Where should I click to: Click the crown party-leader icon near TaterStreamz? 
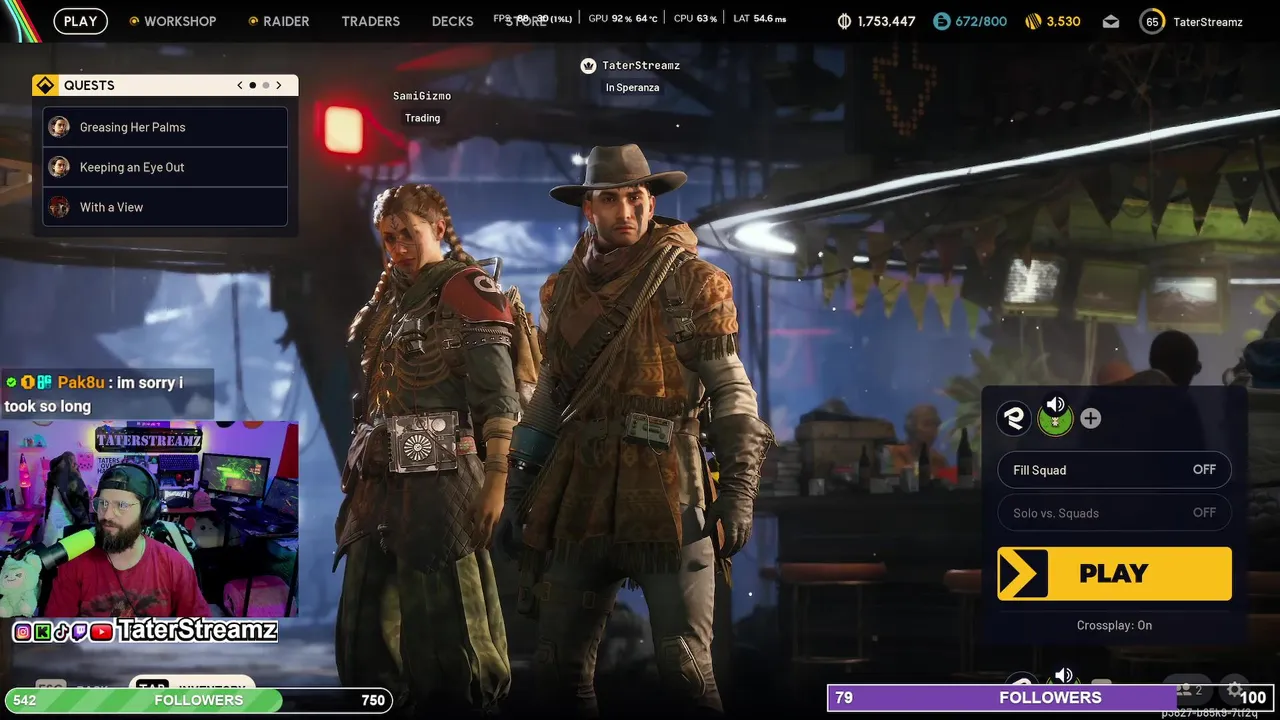pos(588,65)
